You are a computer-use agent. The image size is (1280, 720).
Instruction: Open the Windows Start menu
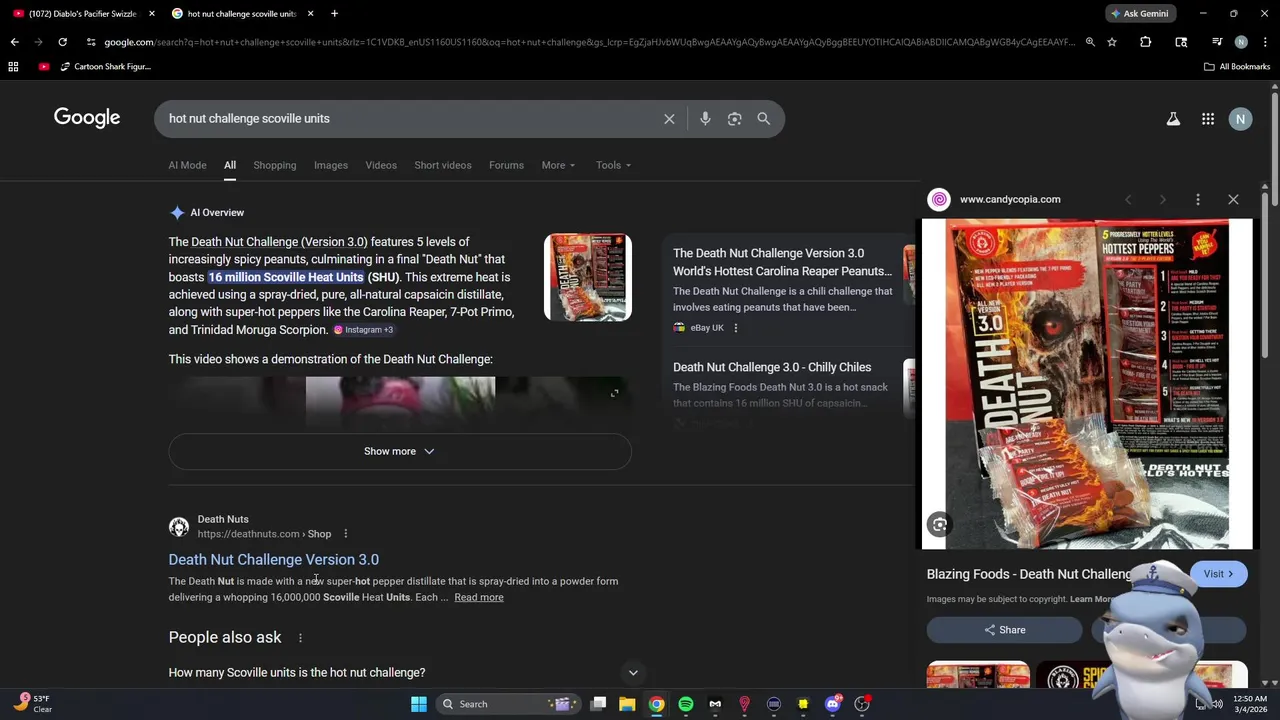coord(419,704)
